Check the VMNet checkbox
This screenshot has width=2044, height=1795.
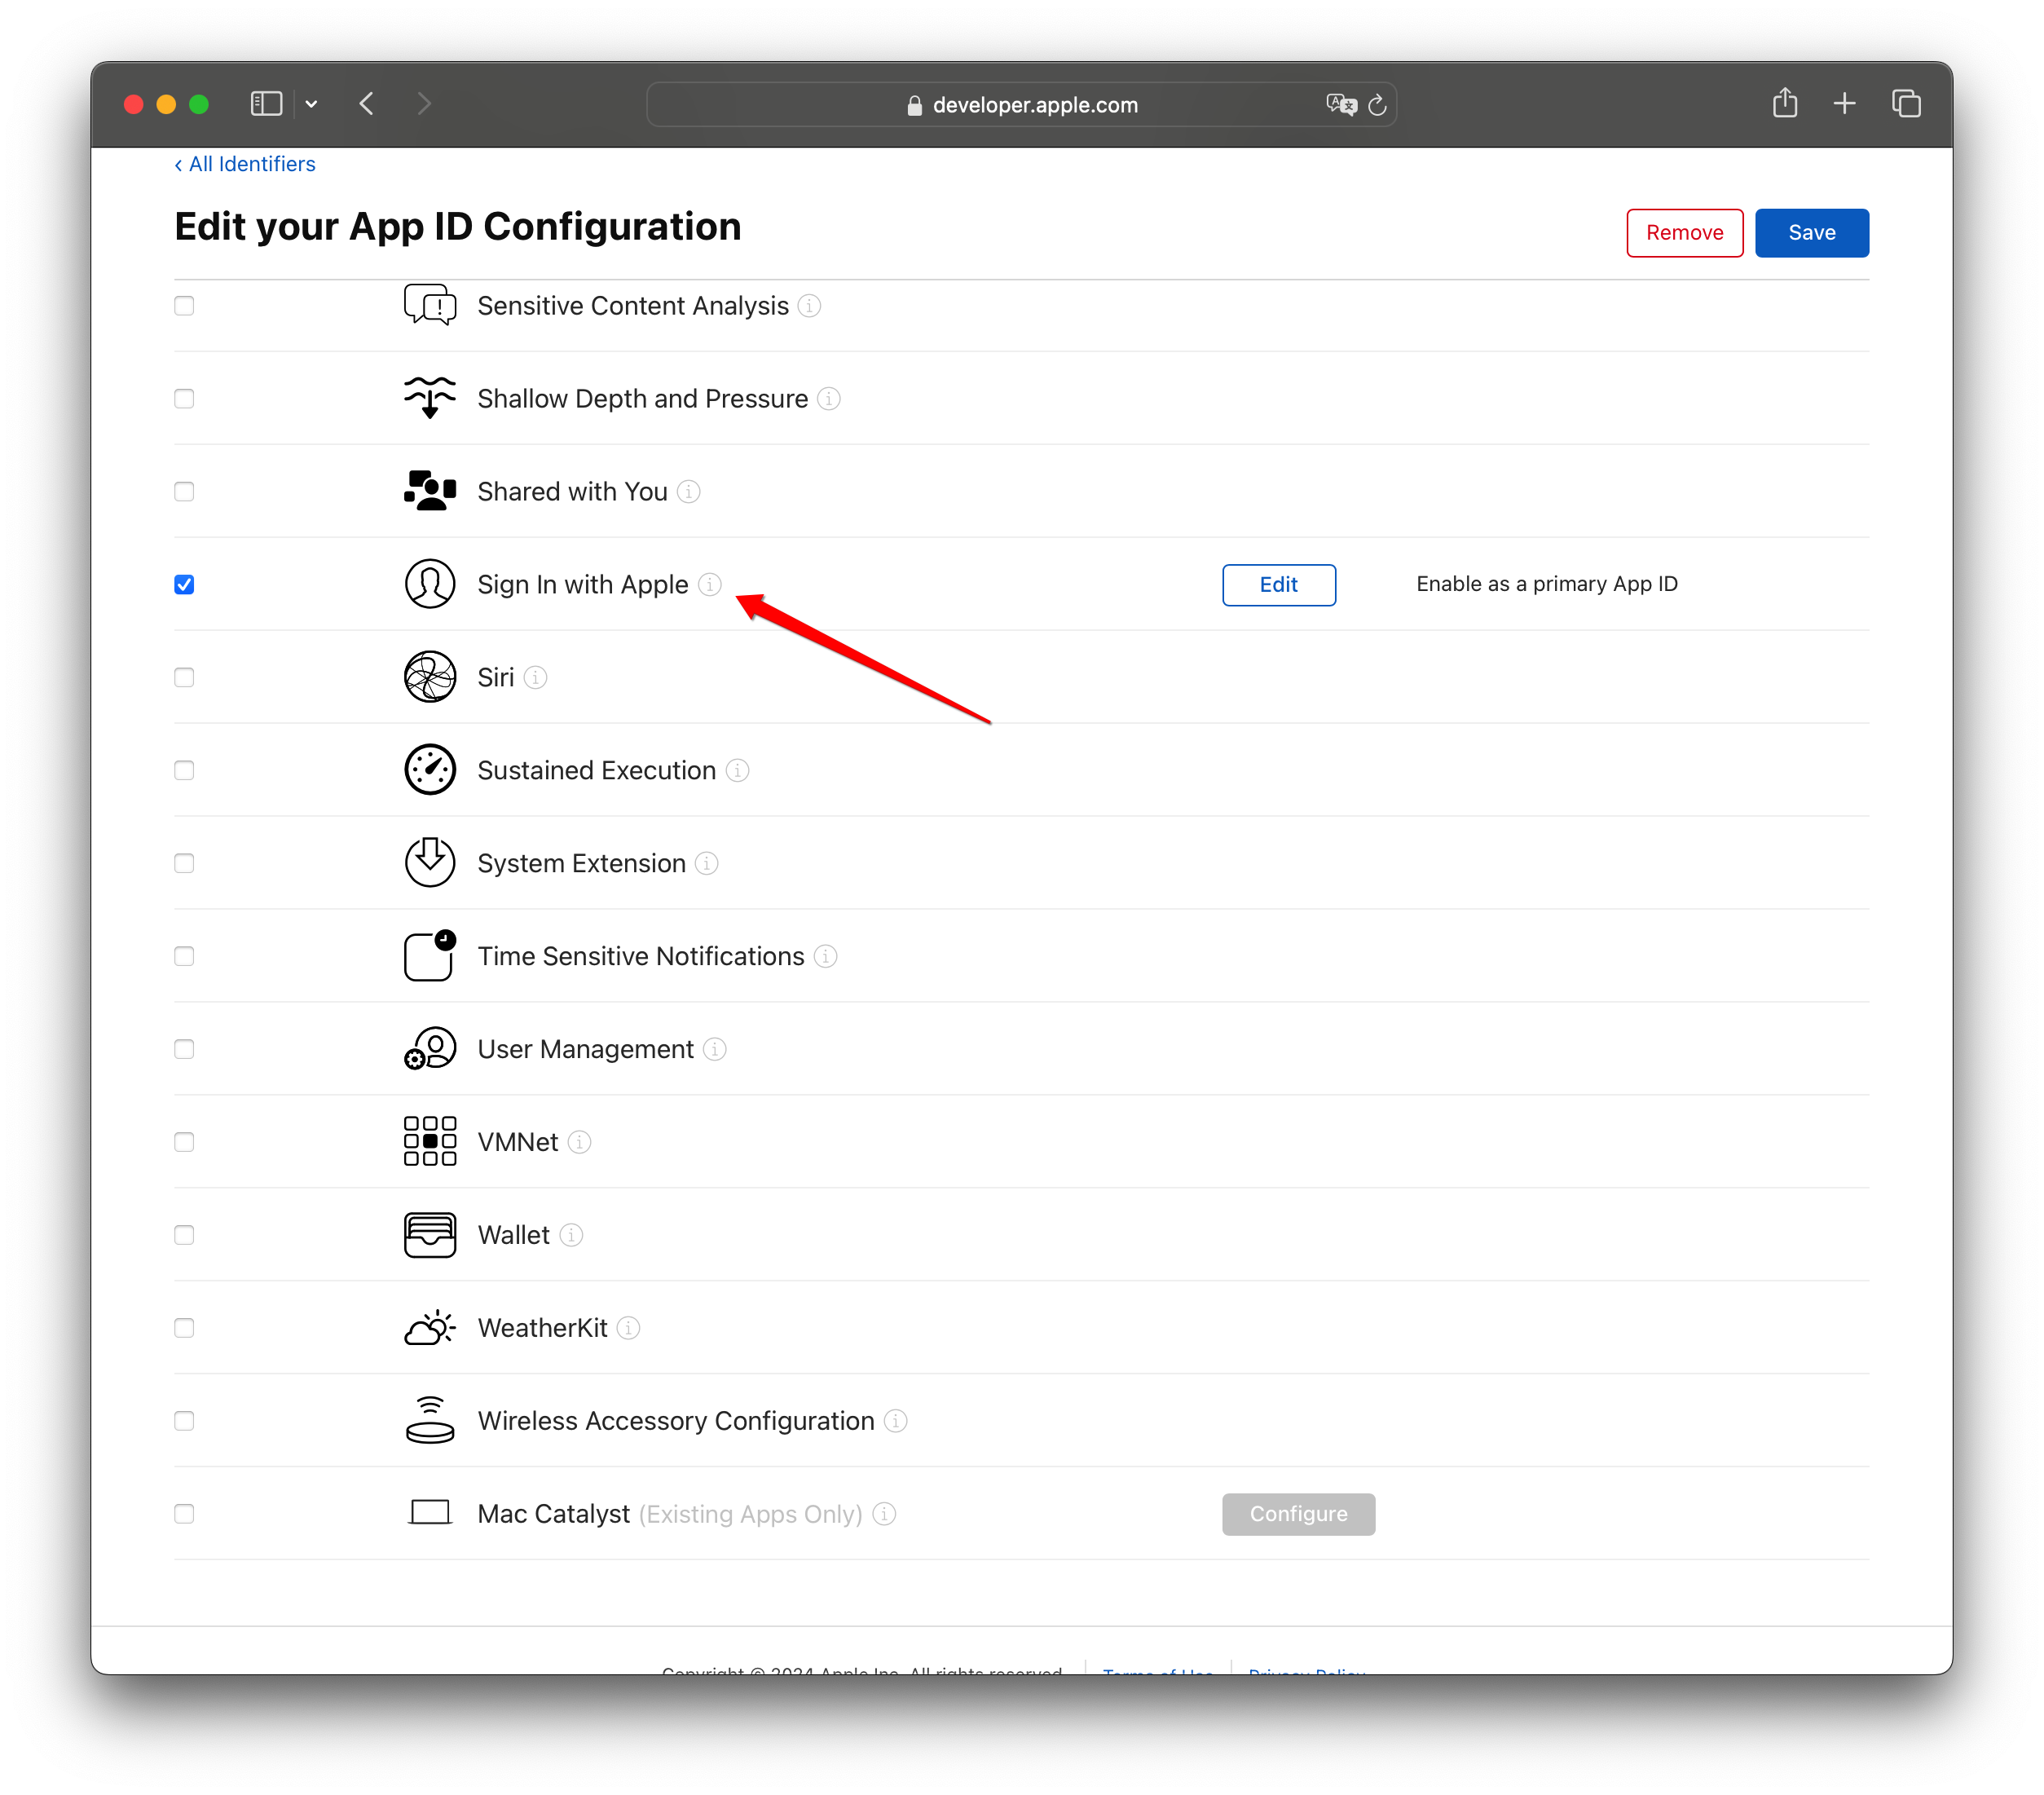click(x=184, y=1142)
